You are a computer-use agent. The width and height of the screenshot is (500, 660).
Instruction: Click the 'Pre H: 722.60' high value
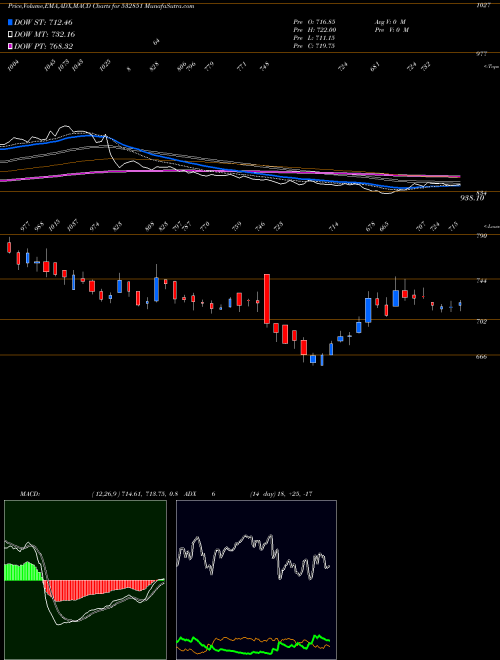click(314, 30)
